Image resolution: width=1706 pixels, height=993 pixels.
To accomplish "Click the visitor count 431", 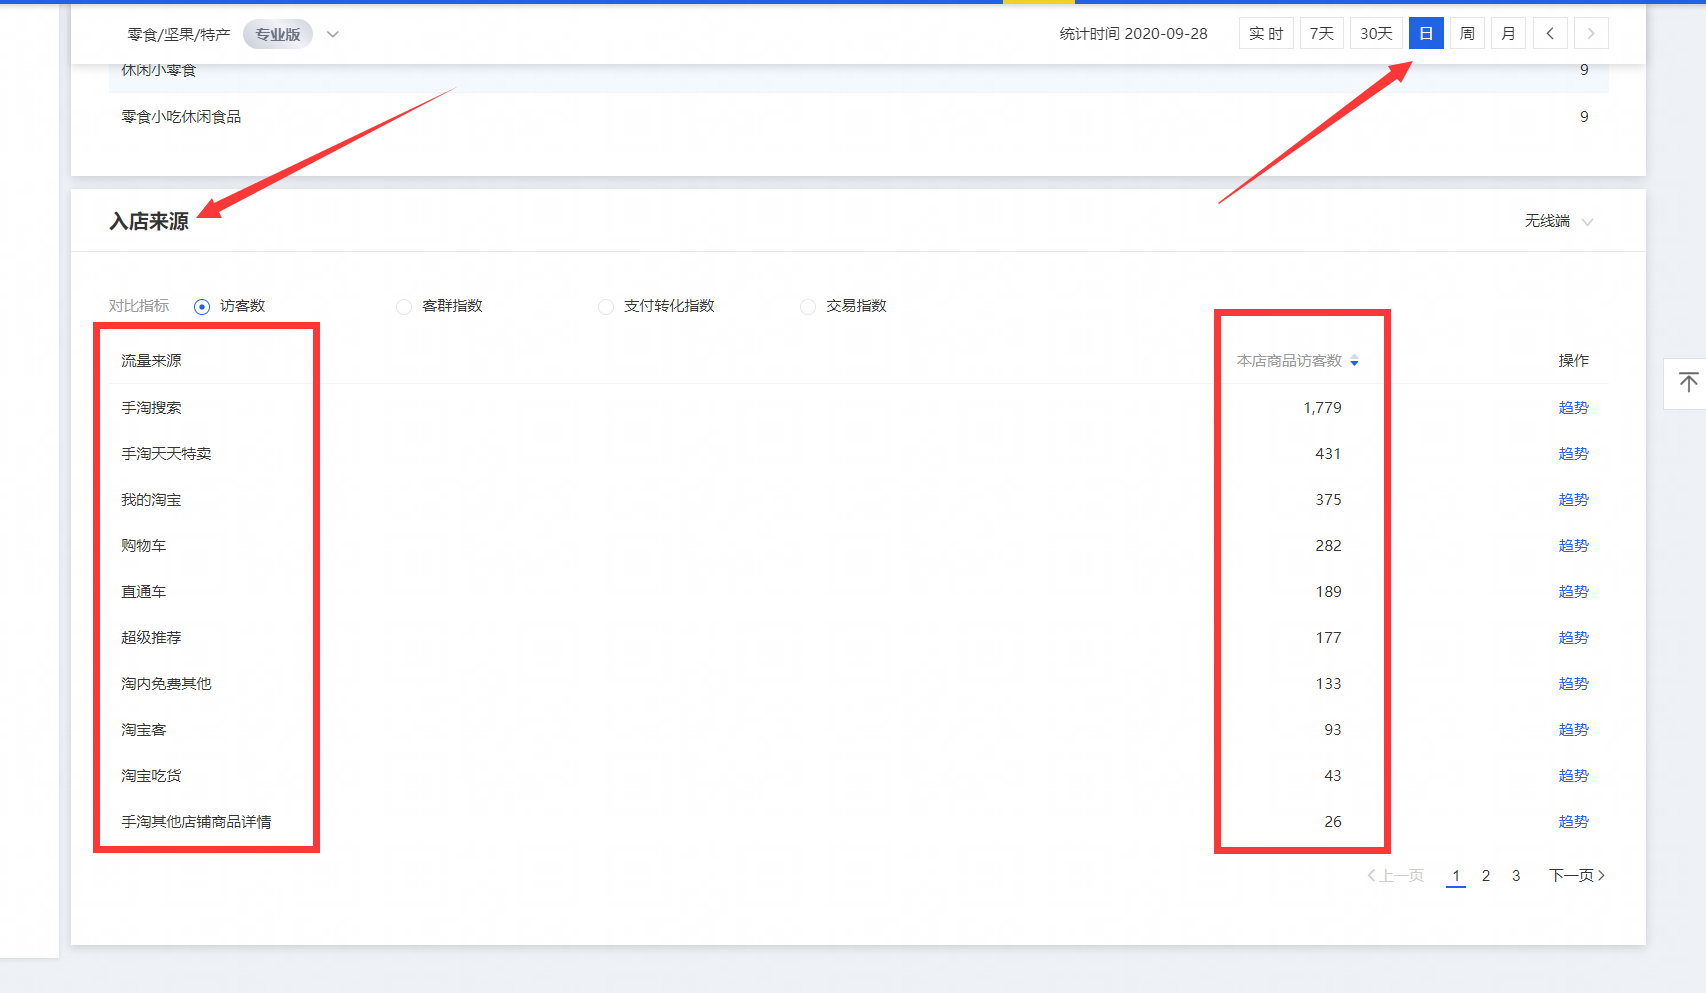I will [x=1328, y=454].
